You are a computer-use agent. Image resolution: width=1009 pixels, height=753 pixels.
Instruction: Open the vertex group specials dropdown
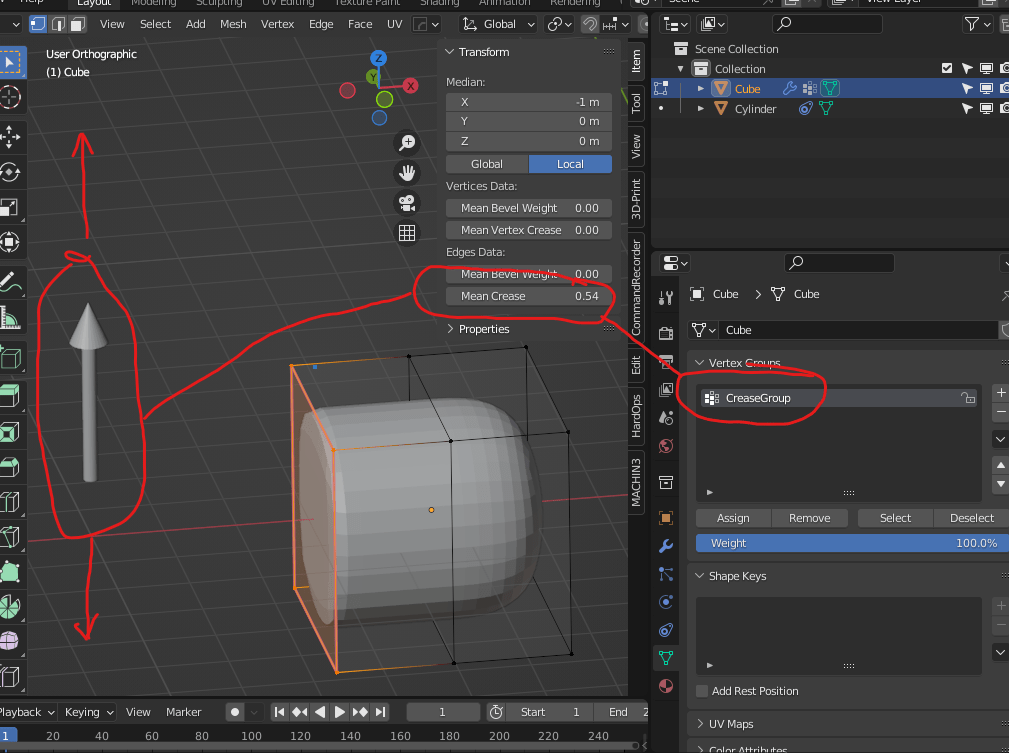click(x=999, y=438)
